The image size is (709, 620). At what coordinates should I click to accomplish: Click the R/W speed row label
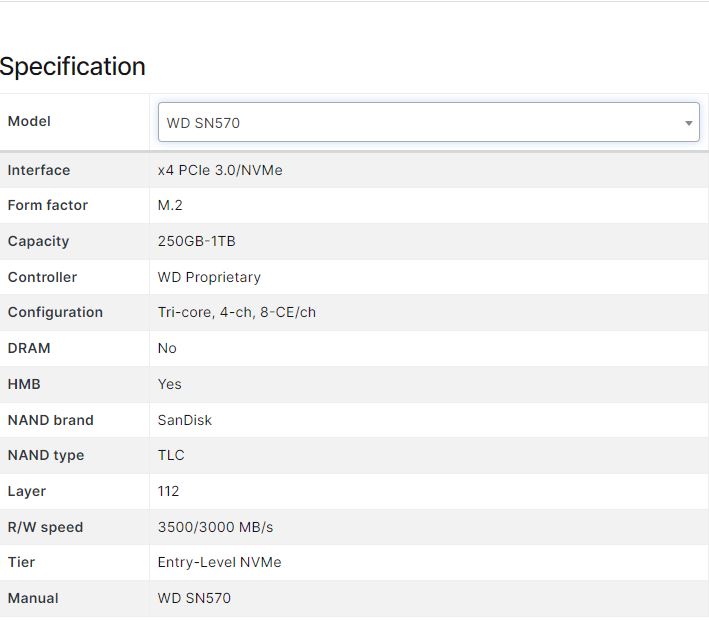tap(46, 527)
